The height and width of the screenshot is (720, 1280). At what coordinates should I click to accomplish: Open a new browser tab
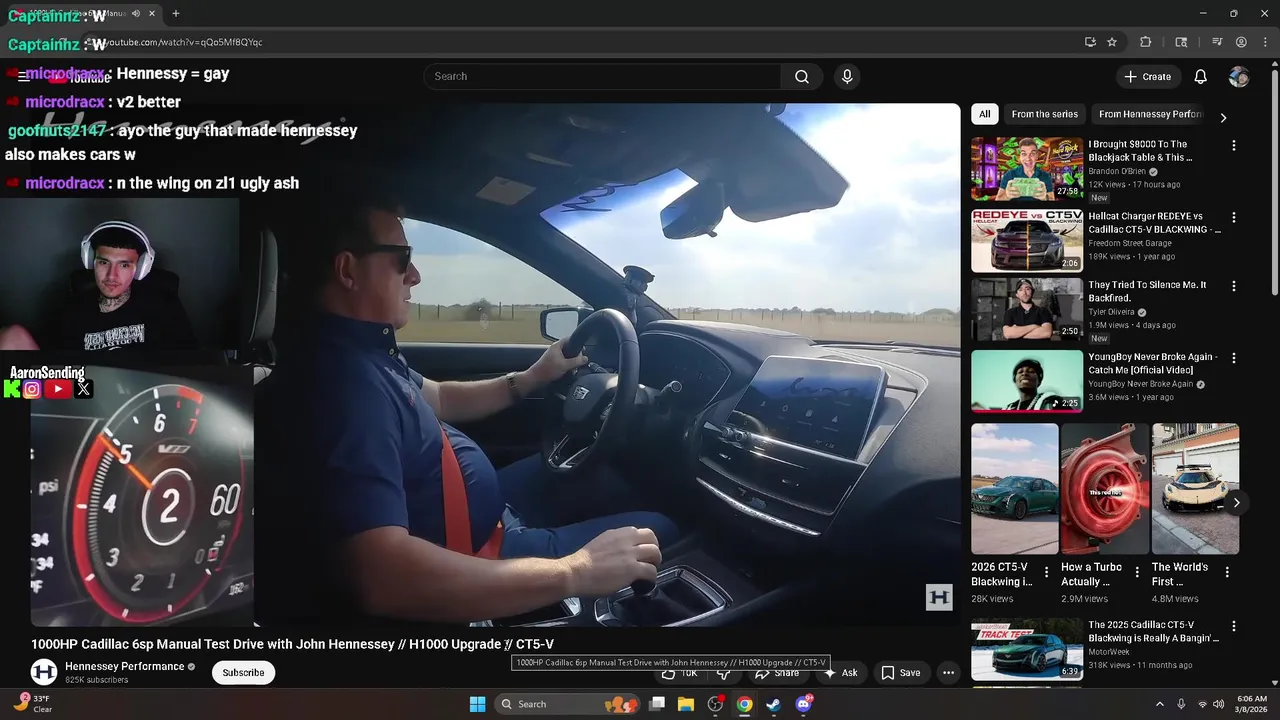[176, 14]
